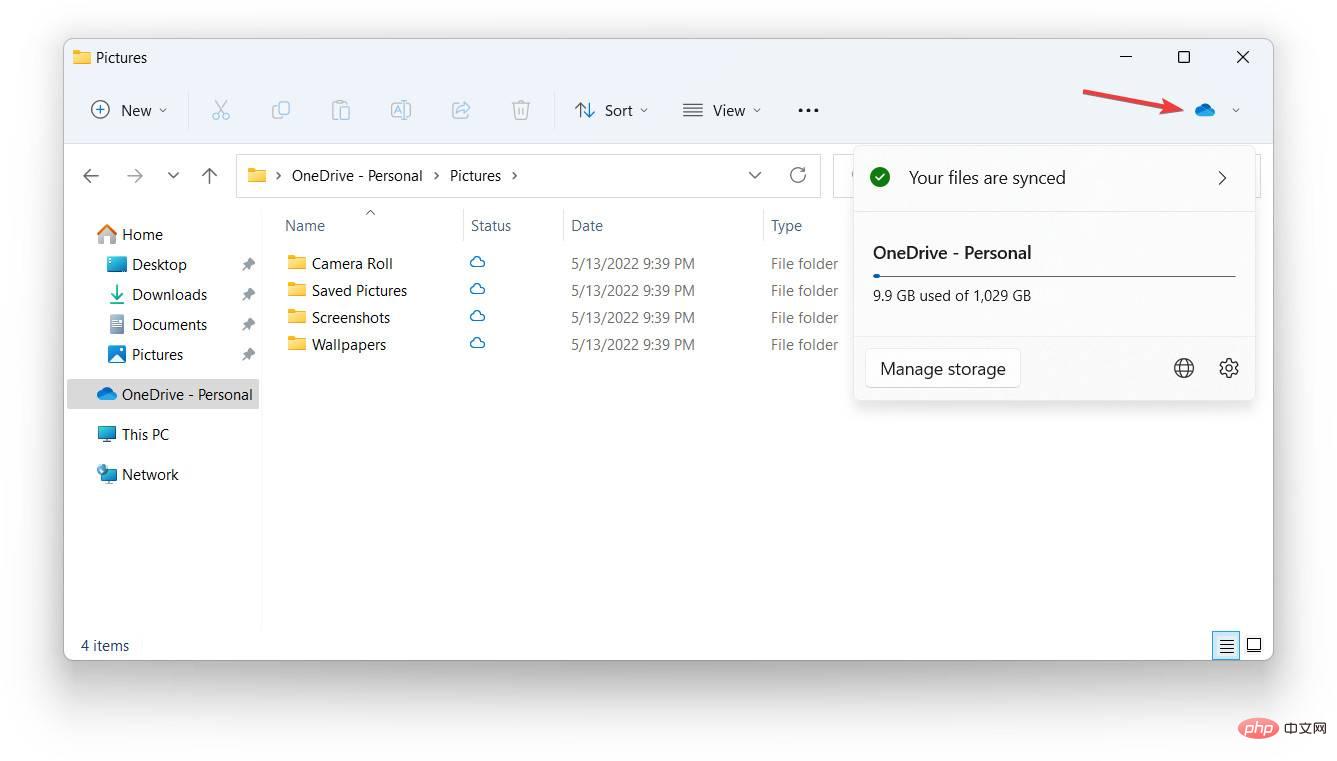Expand the chevron after OneDrive - Personal path
1337x761 pixels.
437,175
